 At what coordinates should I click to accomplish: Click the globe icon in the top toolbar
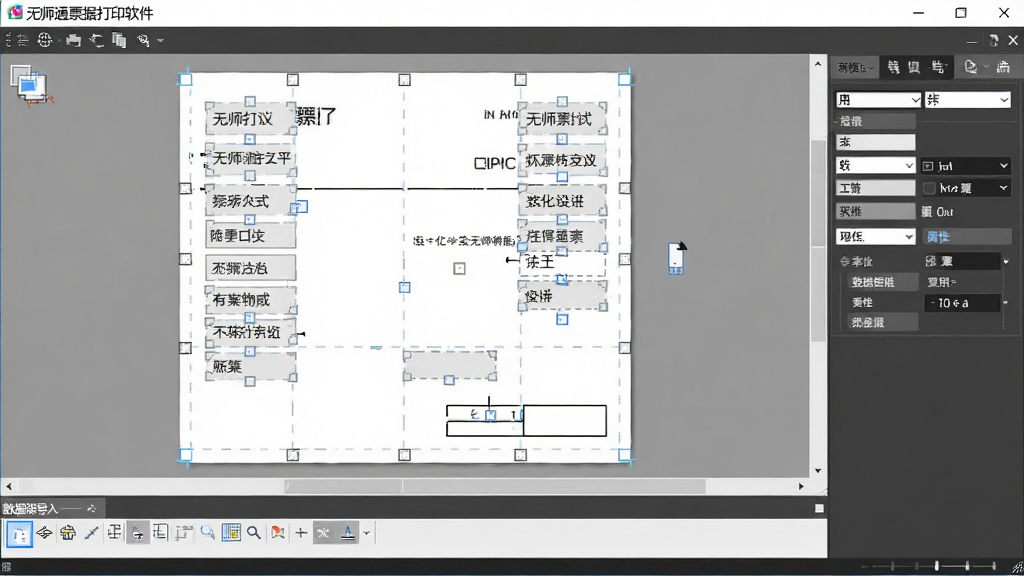[x=44, y=40]
